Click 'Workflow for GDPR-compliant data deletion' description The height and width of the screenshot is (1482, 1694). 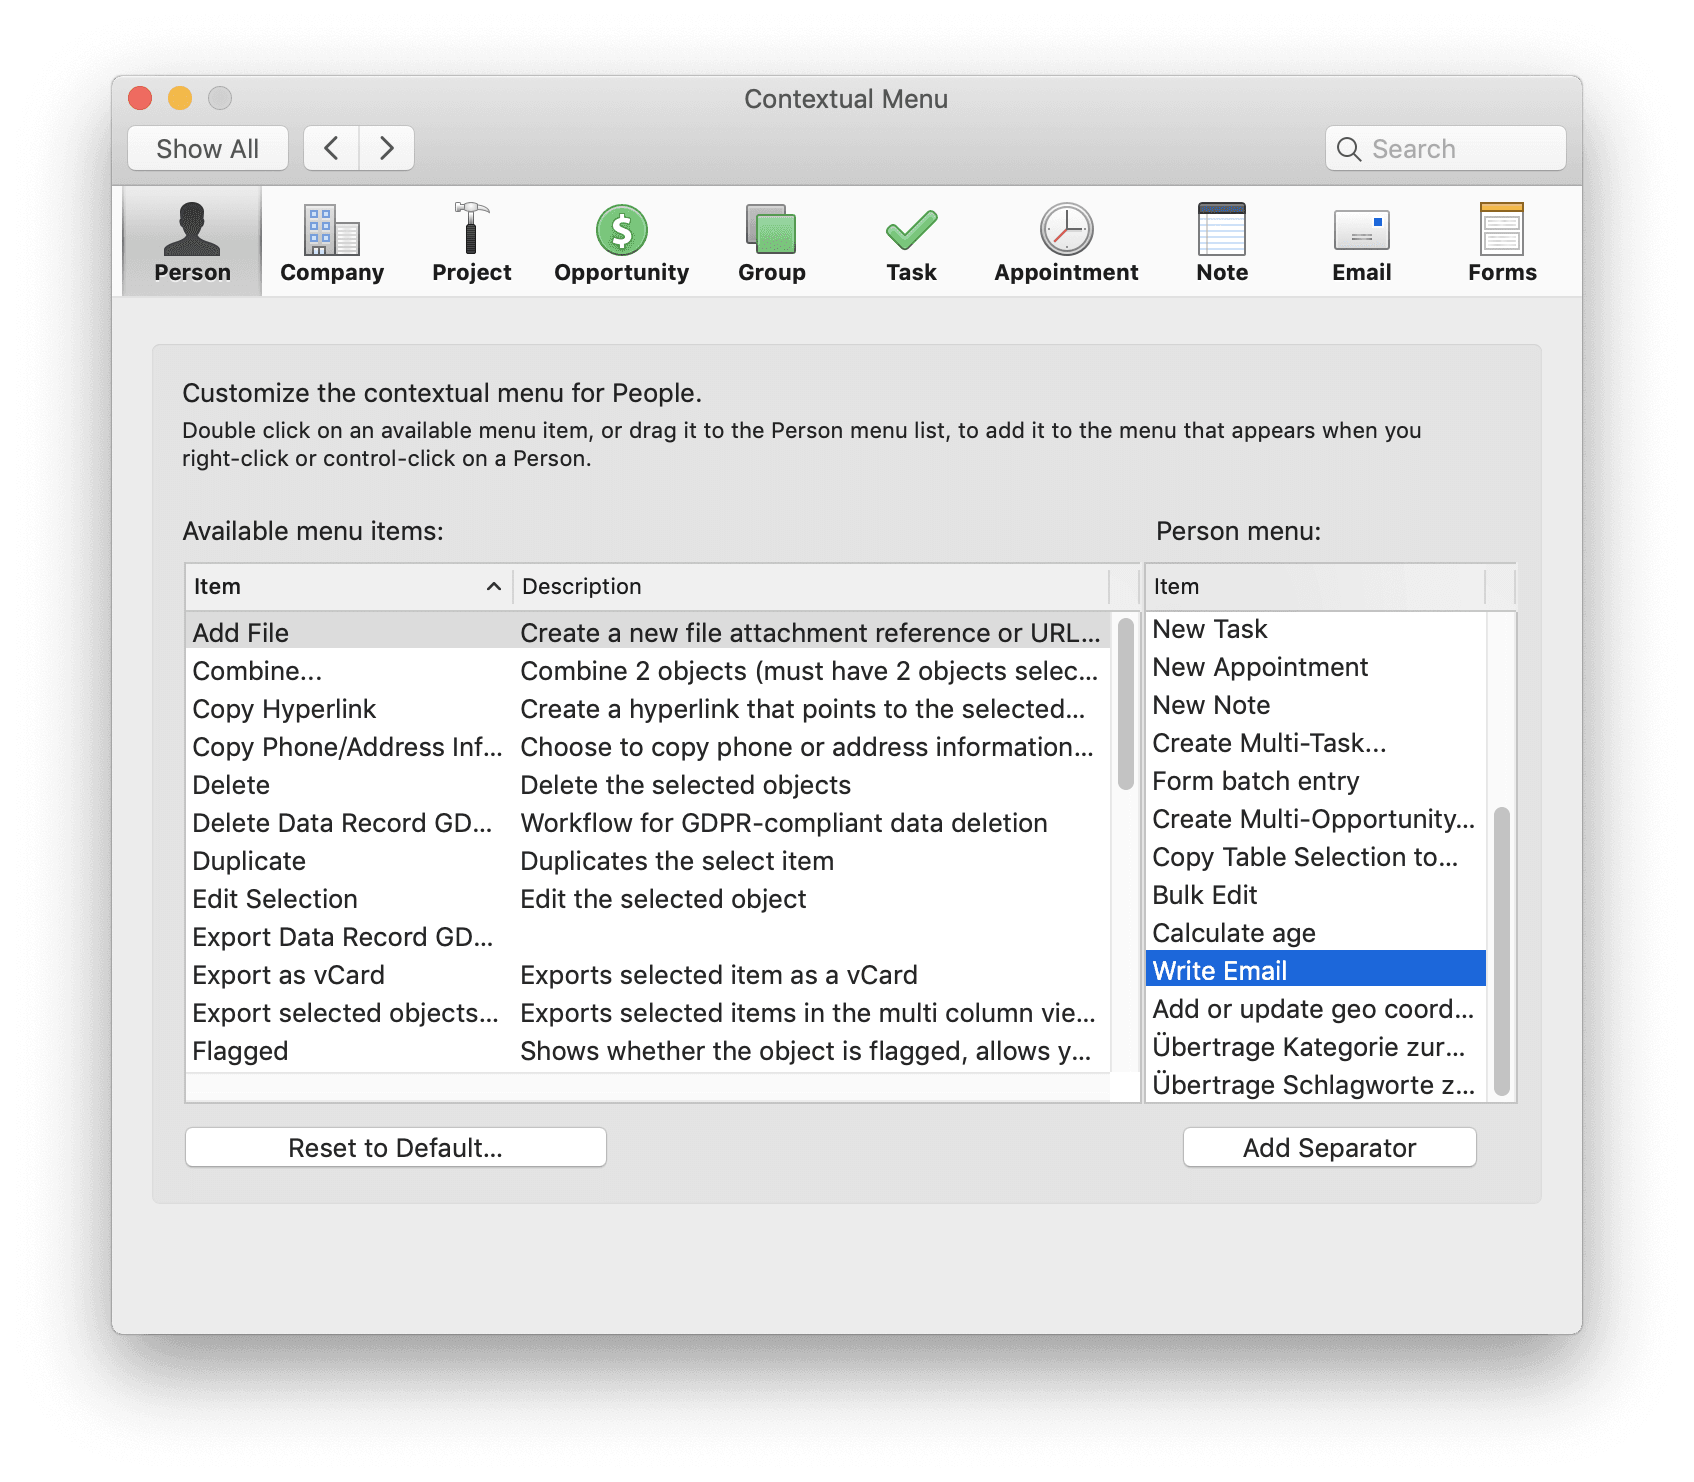click(784, 822)
